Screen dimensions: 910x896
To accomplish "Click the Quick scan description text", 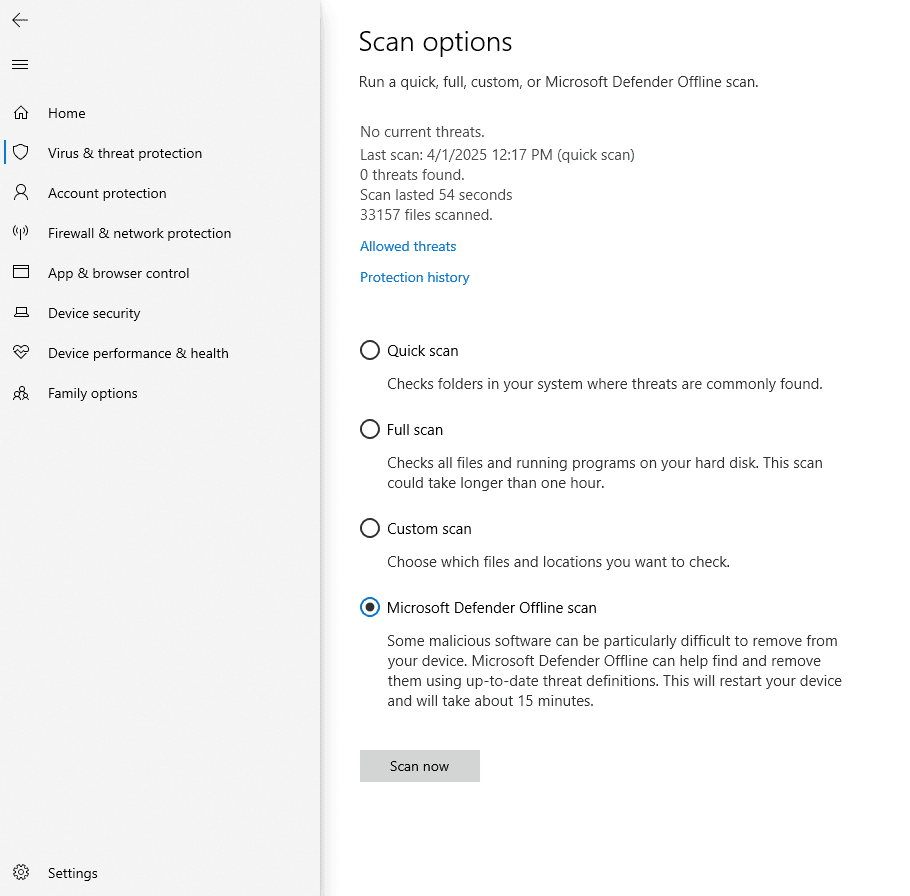I will coord(605,384).
